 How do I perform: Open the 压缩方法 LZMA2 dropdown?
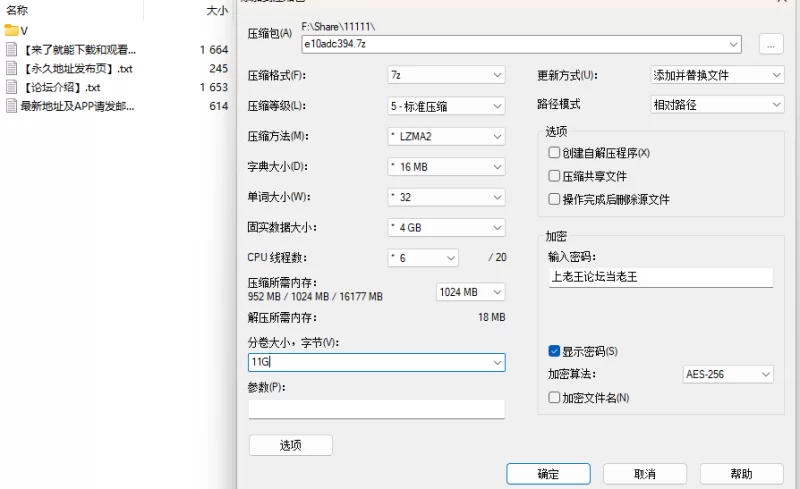(x=446, y=136)
